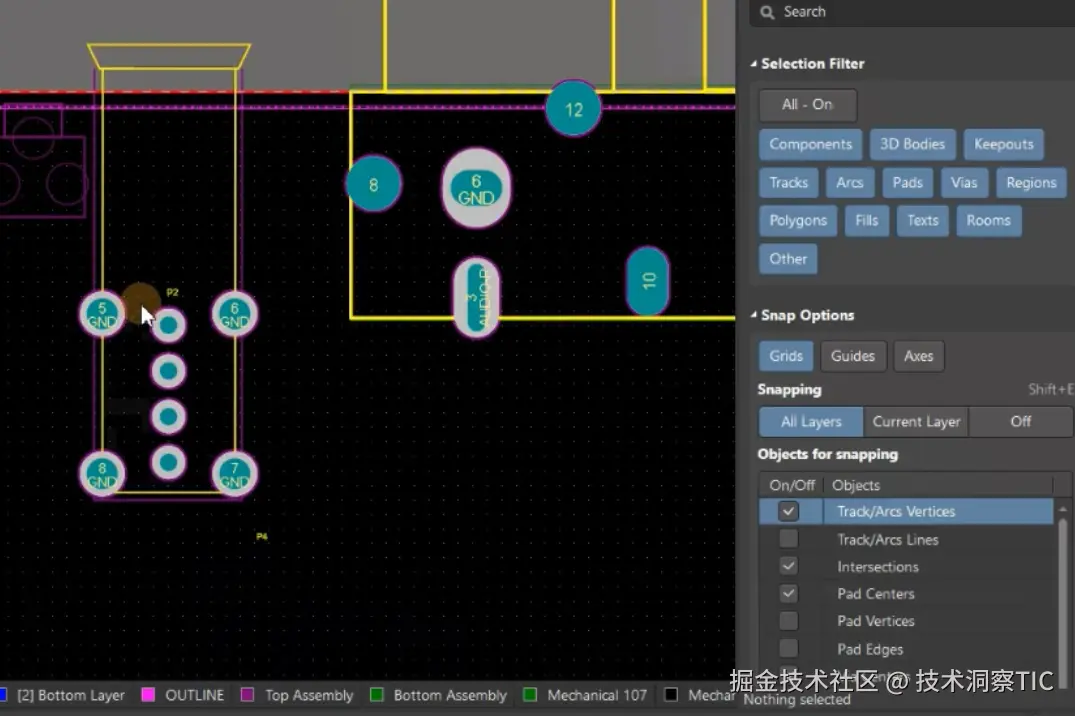Enable Guides snap option
Viewport: 1075px width, 716px height.
coord(853,357)
